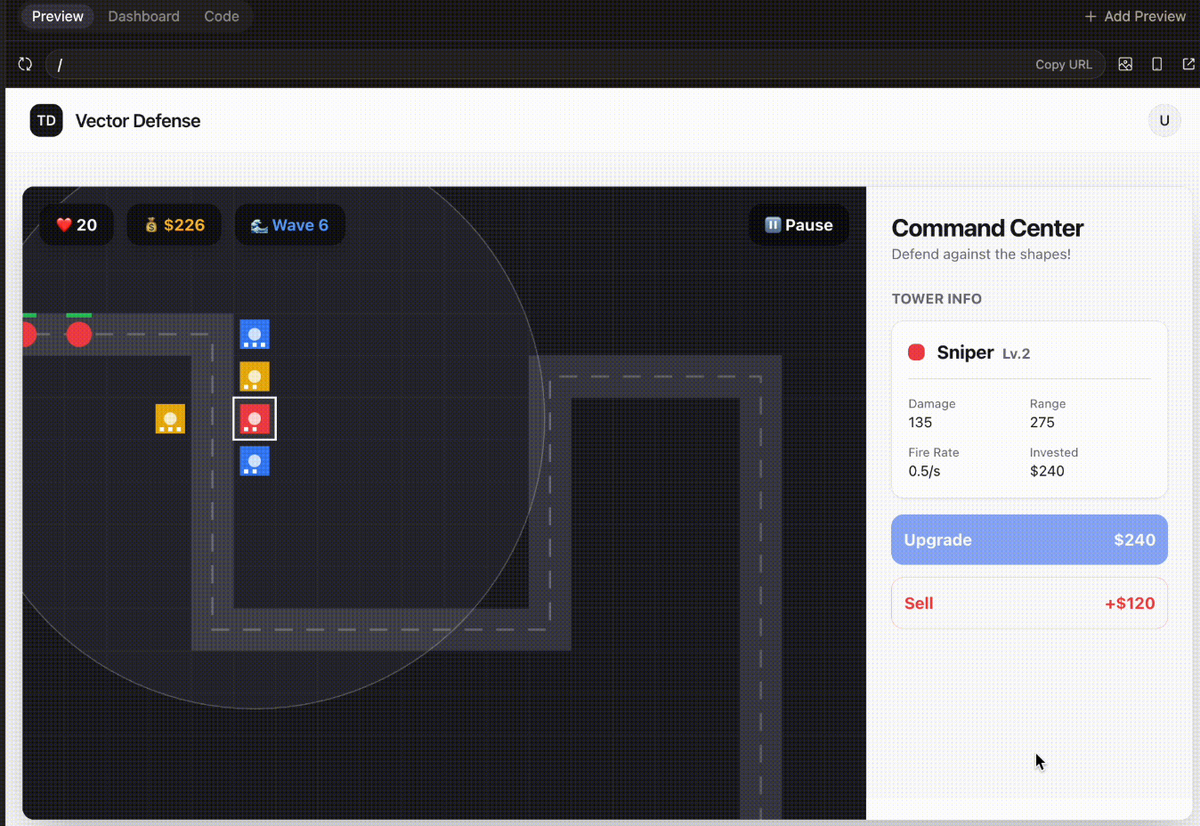The height and width of the screenshot is (826, 1200).
Task: Select the red Sniper tower on the map
Action: 254,418
